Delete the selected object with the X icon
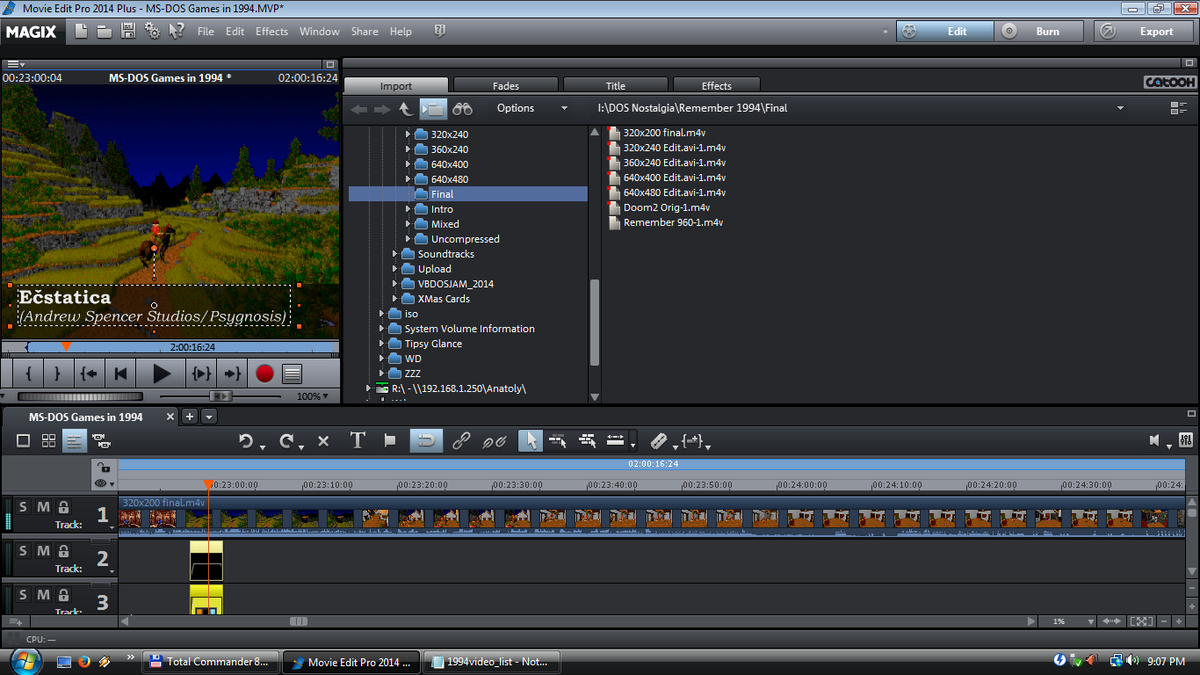 click(323, 441)
